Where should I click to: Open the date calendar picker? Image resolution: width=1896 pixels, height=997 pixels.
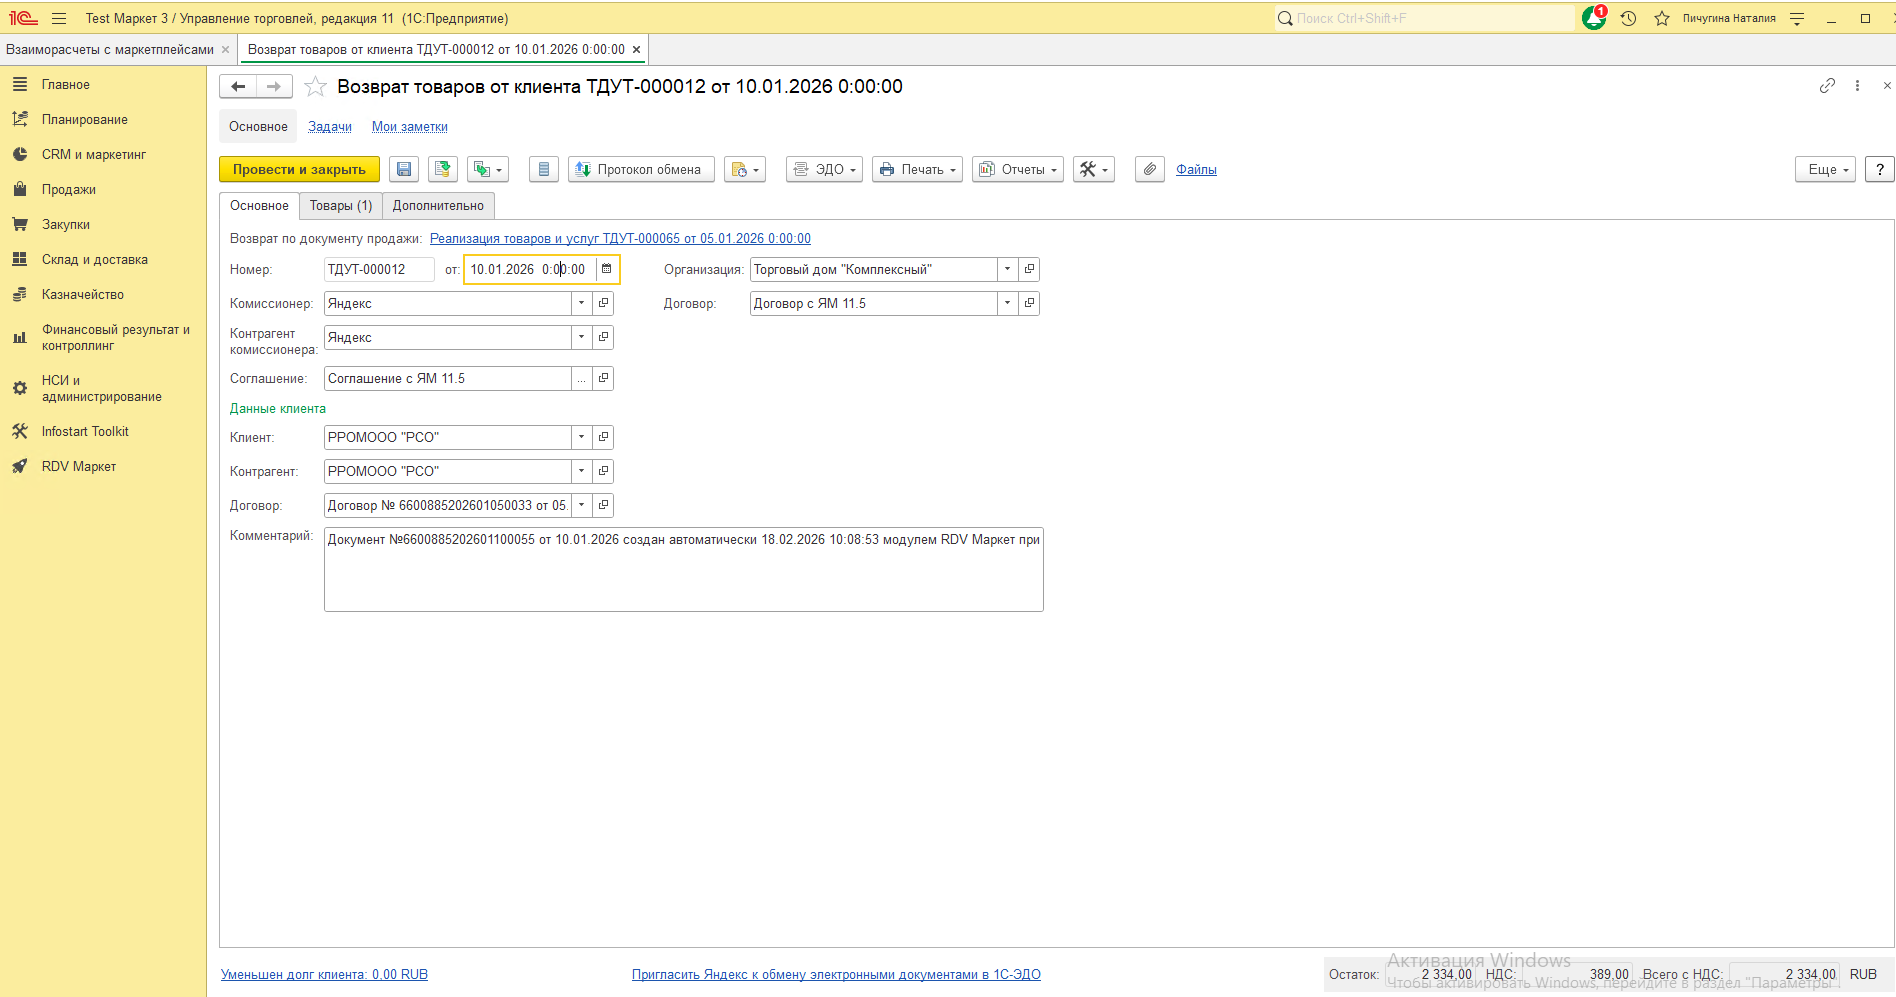606,269
